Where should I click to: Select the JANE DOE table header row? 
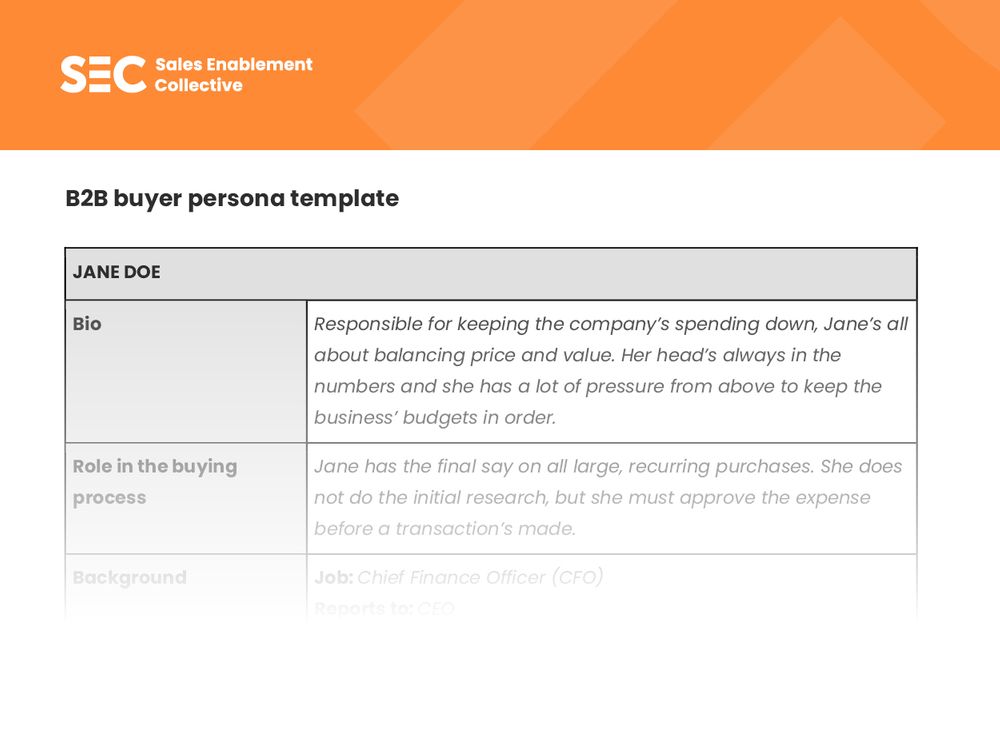490,273
